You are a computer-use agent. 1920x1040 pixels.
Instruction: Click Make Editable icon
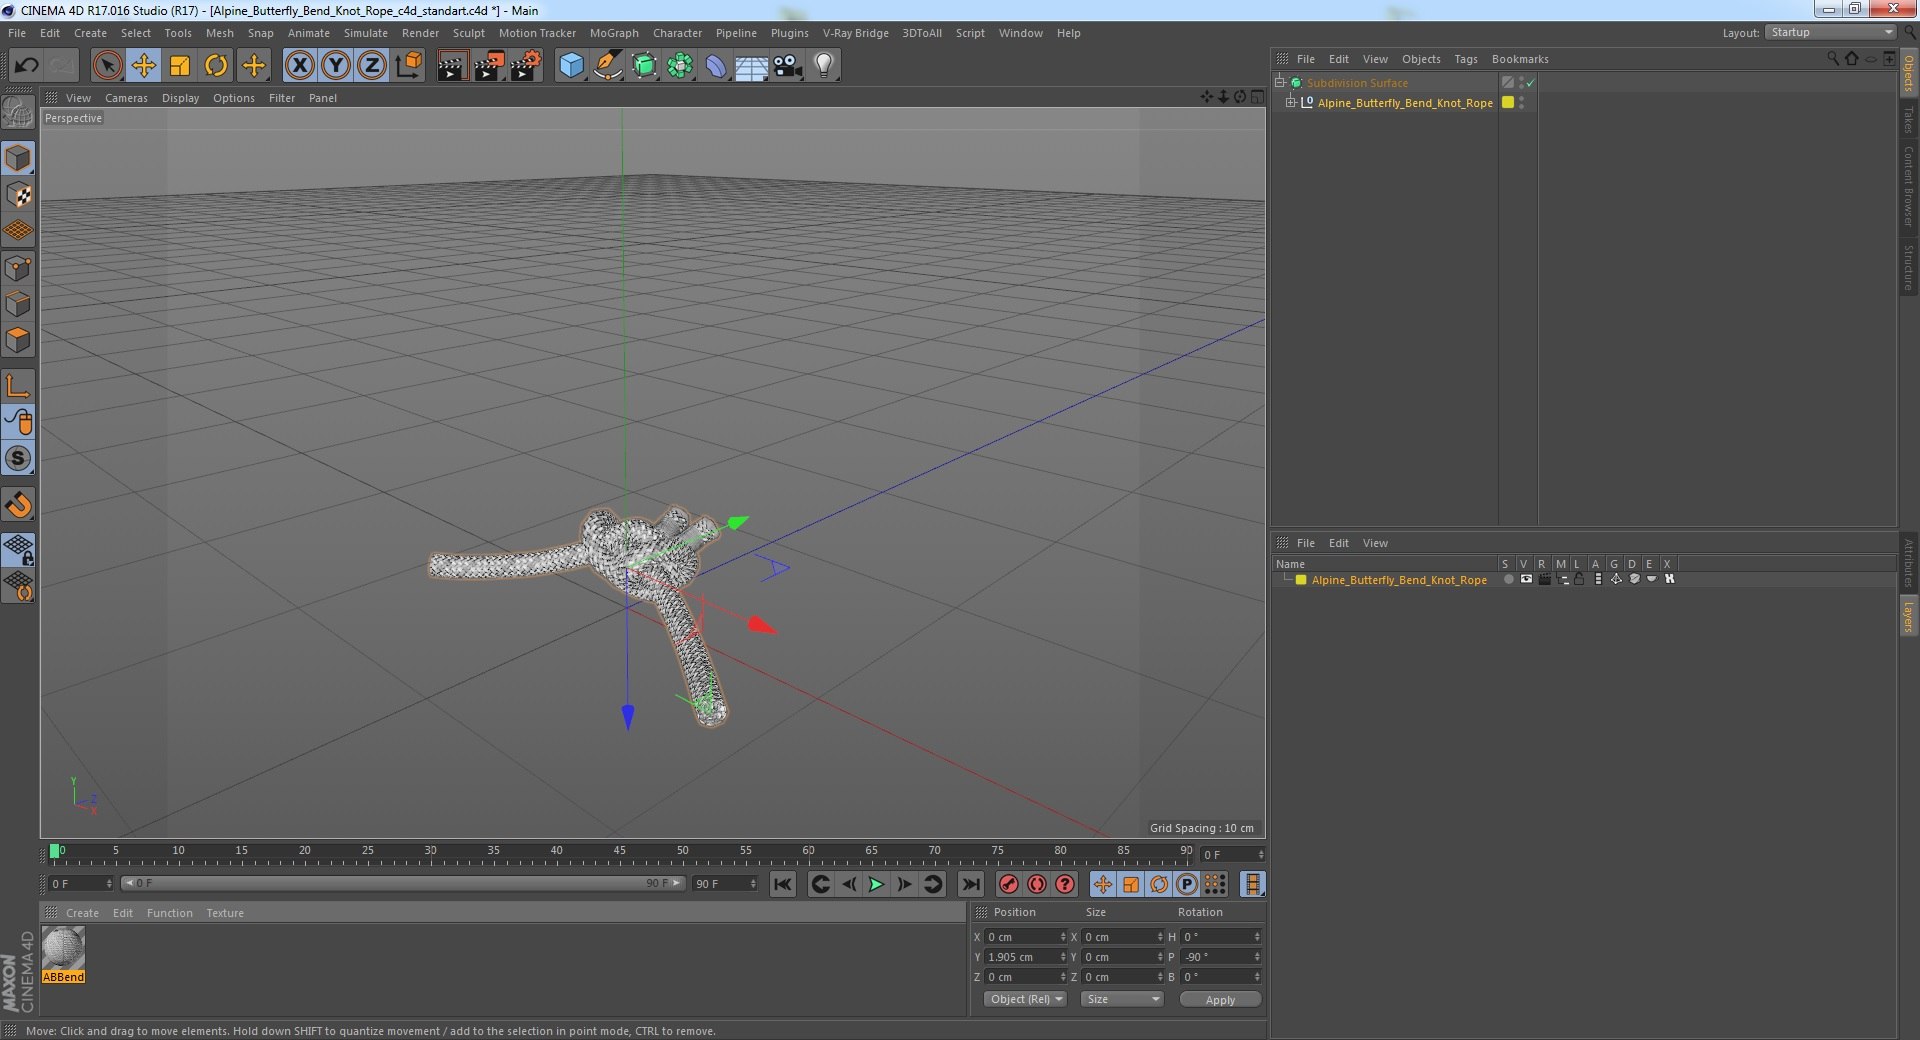tap(18, 113)
